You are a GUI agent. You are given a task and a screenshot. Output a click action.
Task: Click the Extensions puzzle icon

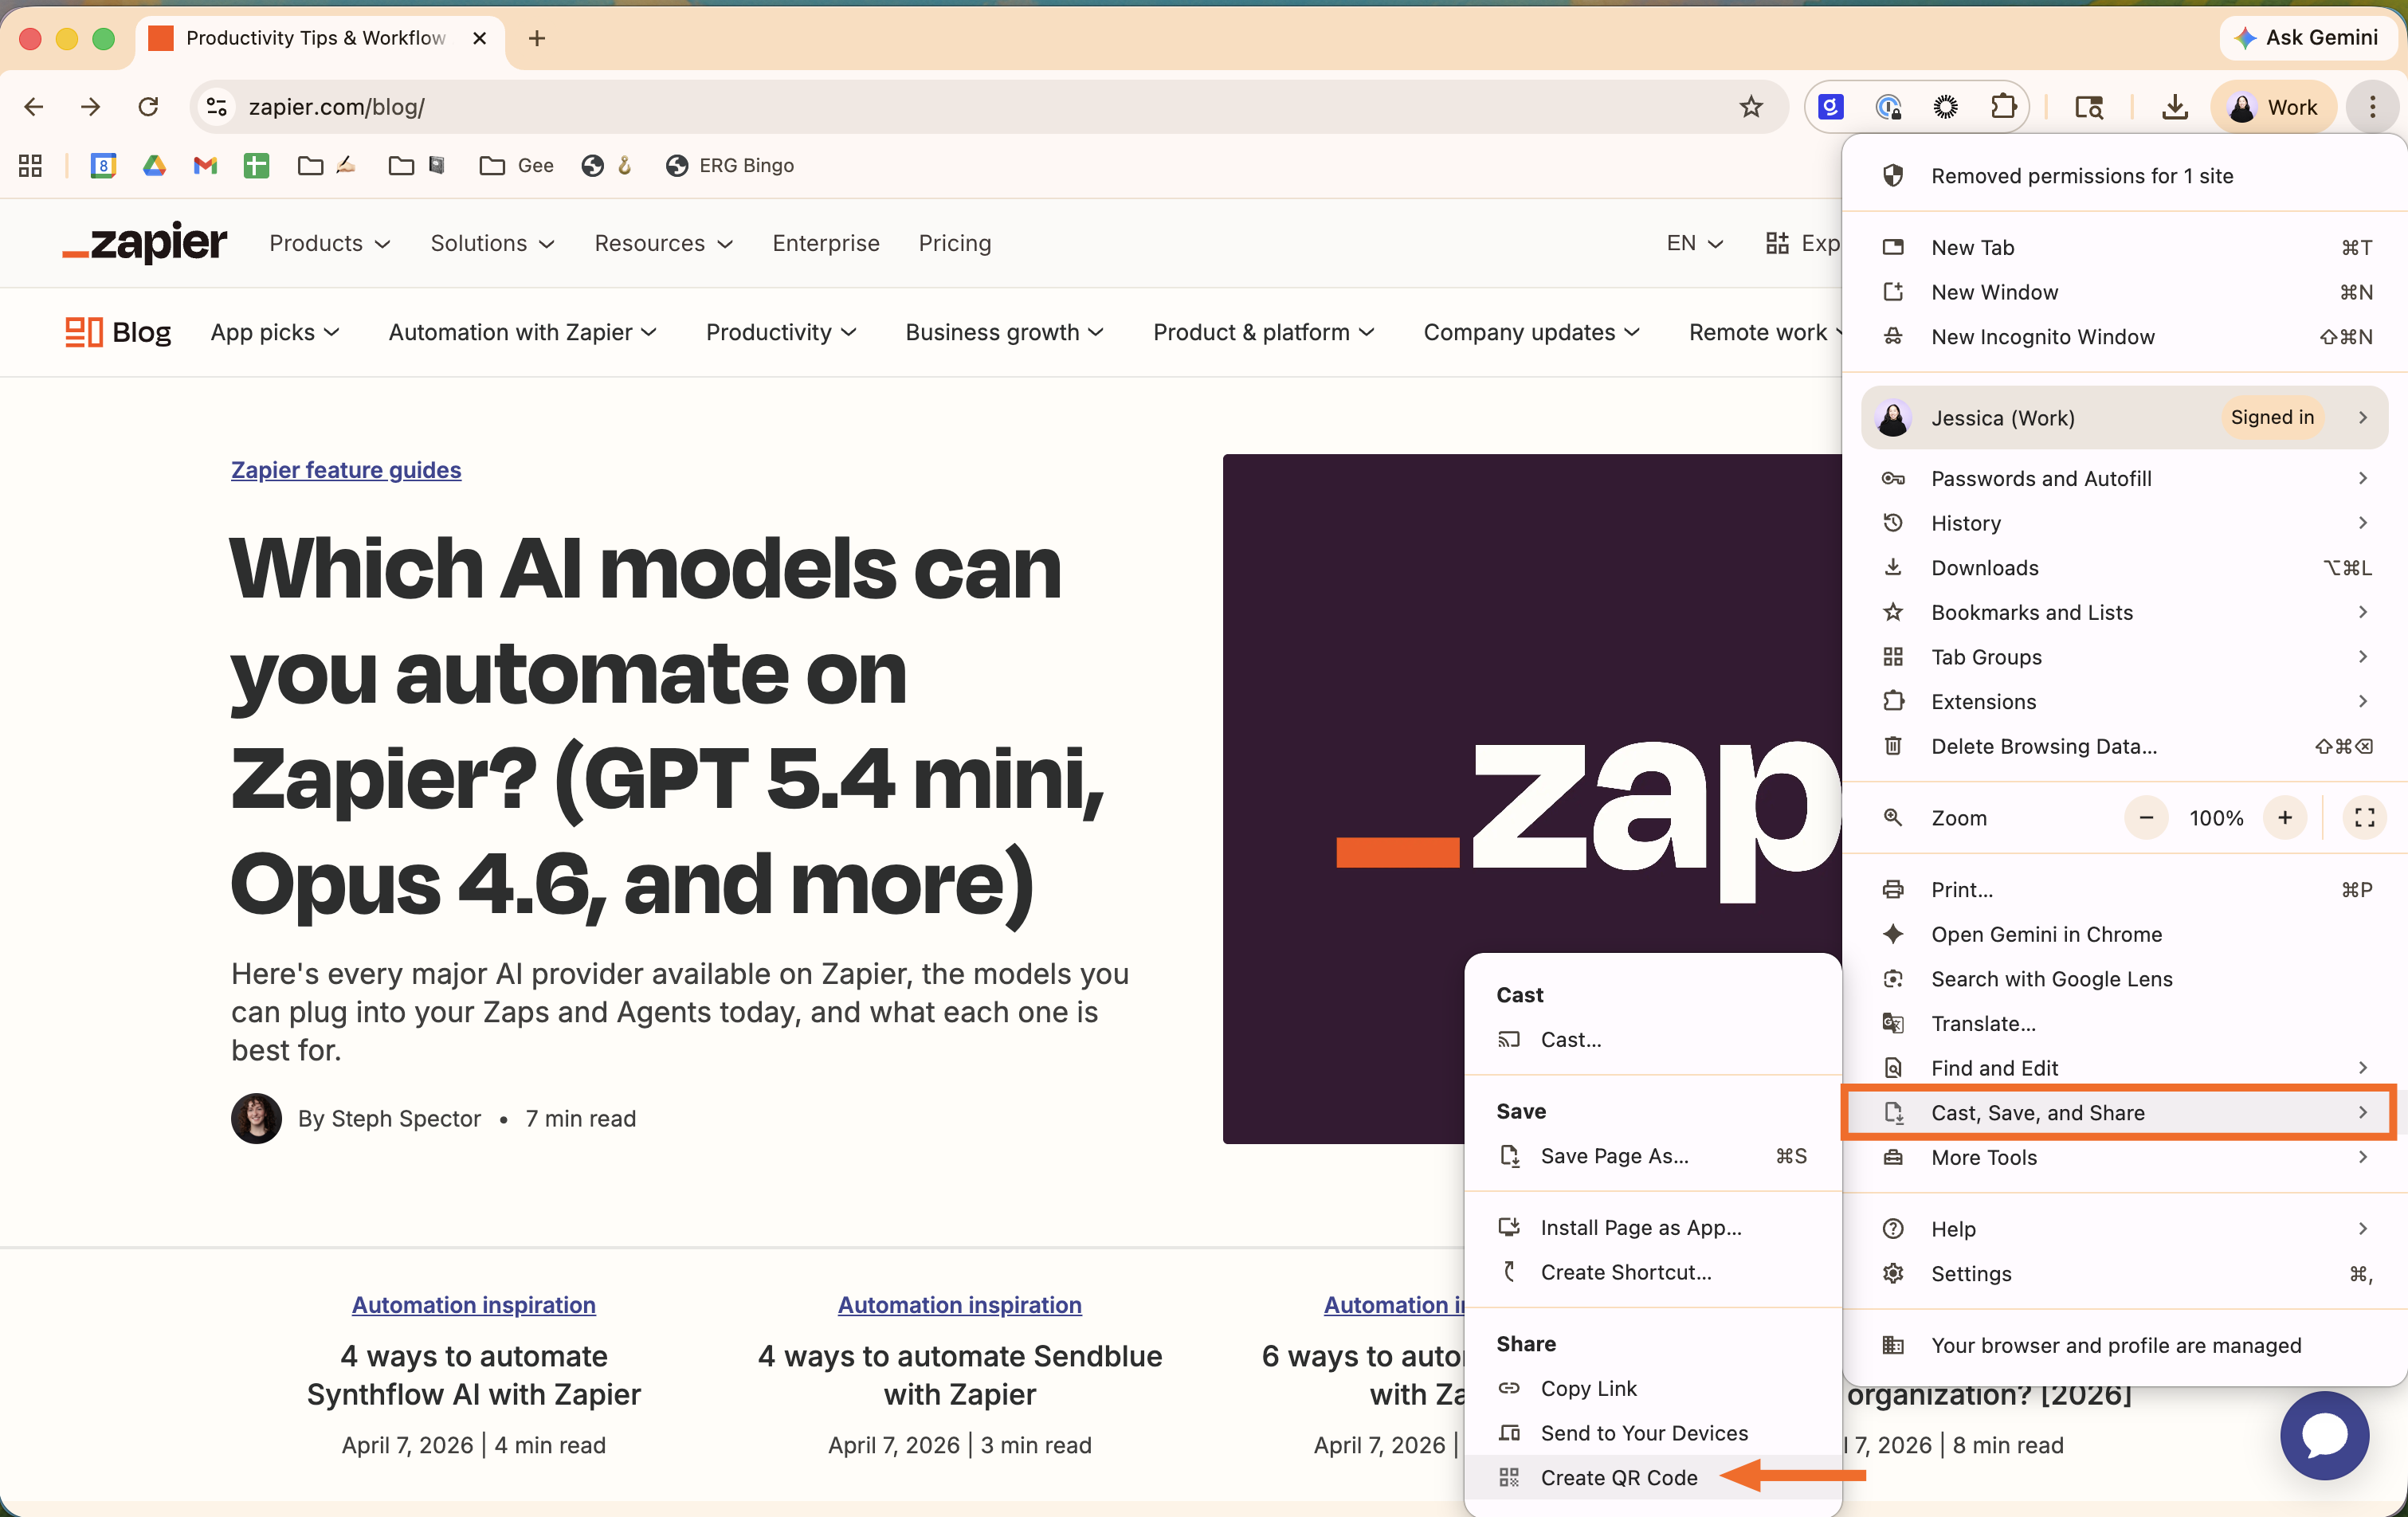point(2004,107)
